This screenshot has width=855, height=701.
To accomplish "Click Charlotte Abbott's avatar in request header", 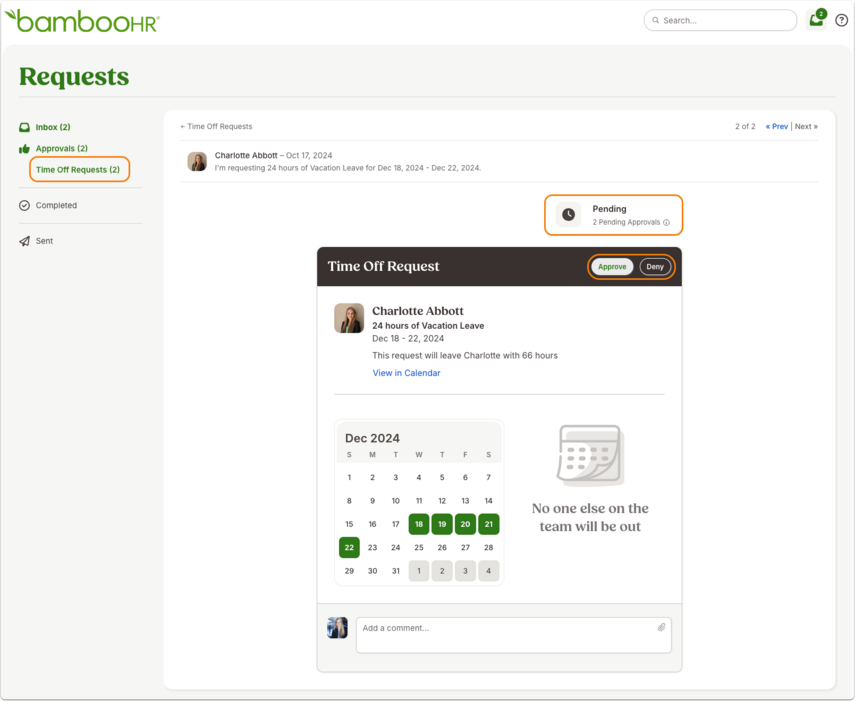I will pyautogui.click(x=197, y=161).
